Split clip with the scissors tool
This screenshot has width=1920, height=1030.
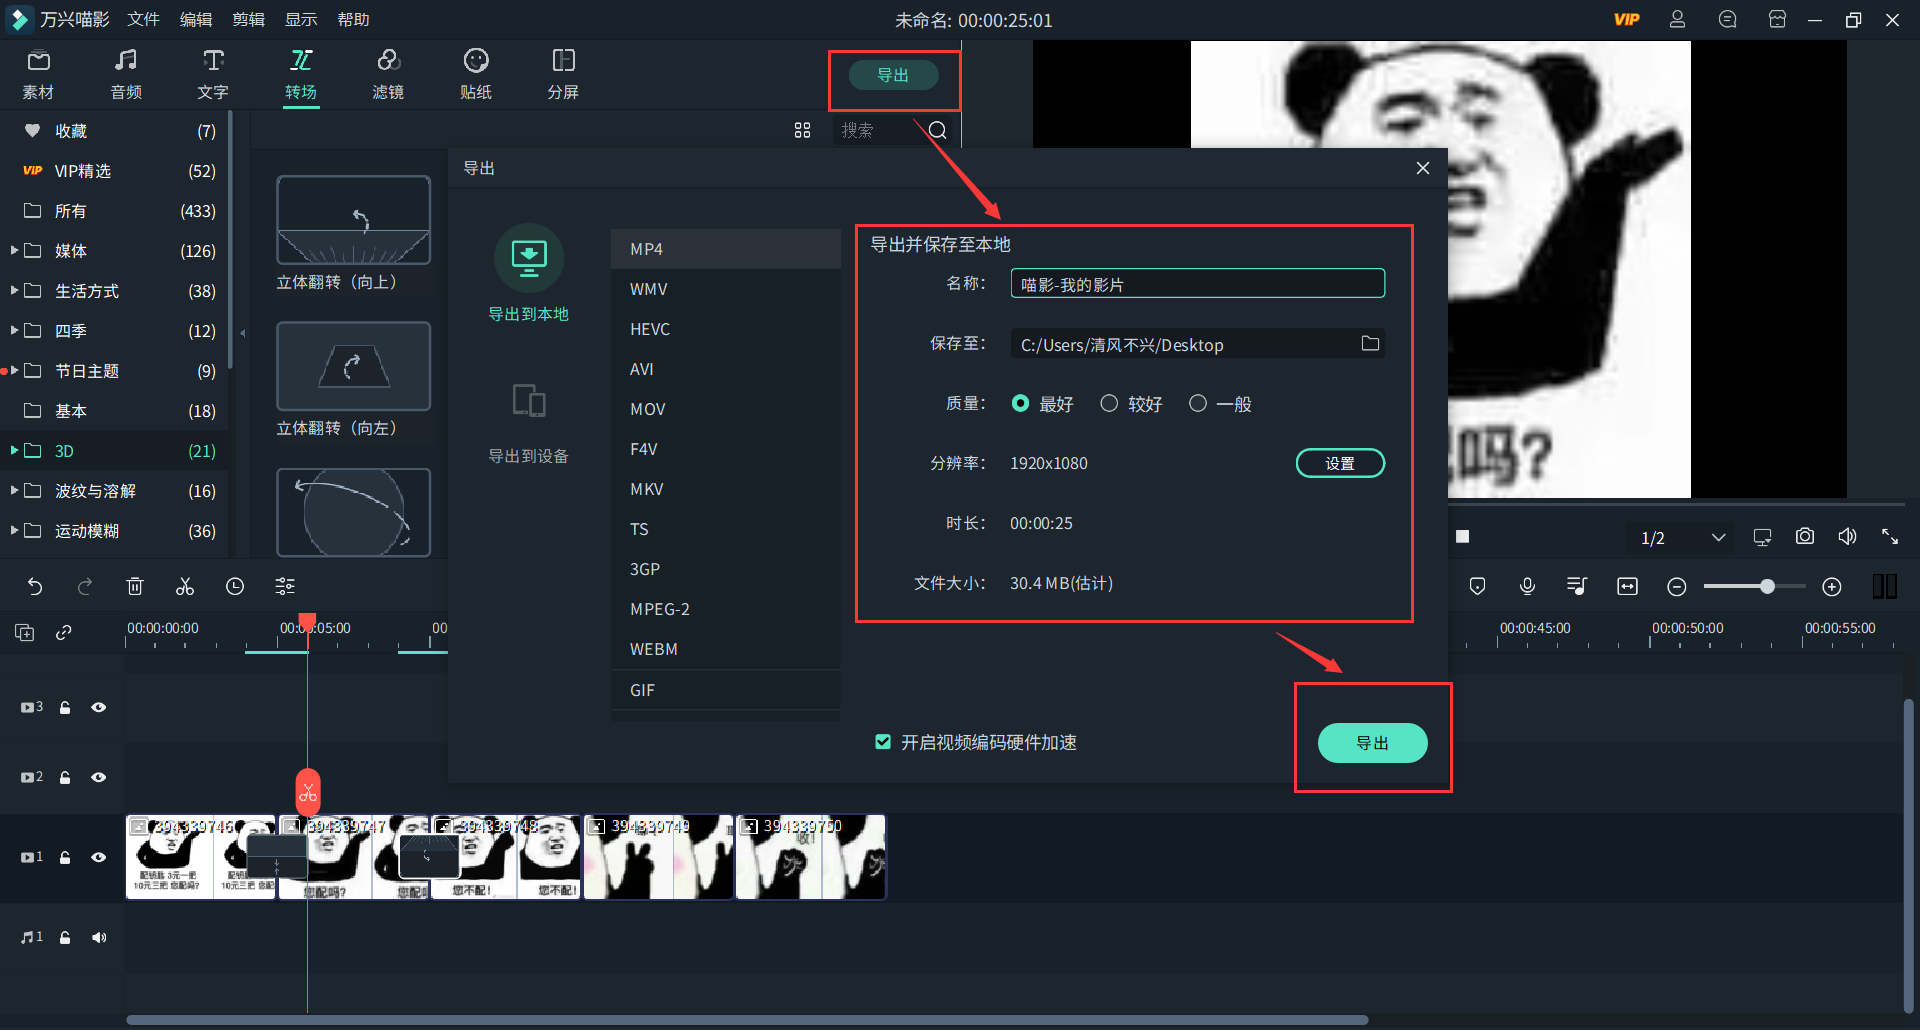coord(185,586)
